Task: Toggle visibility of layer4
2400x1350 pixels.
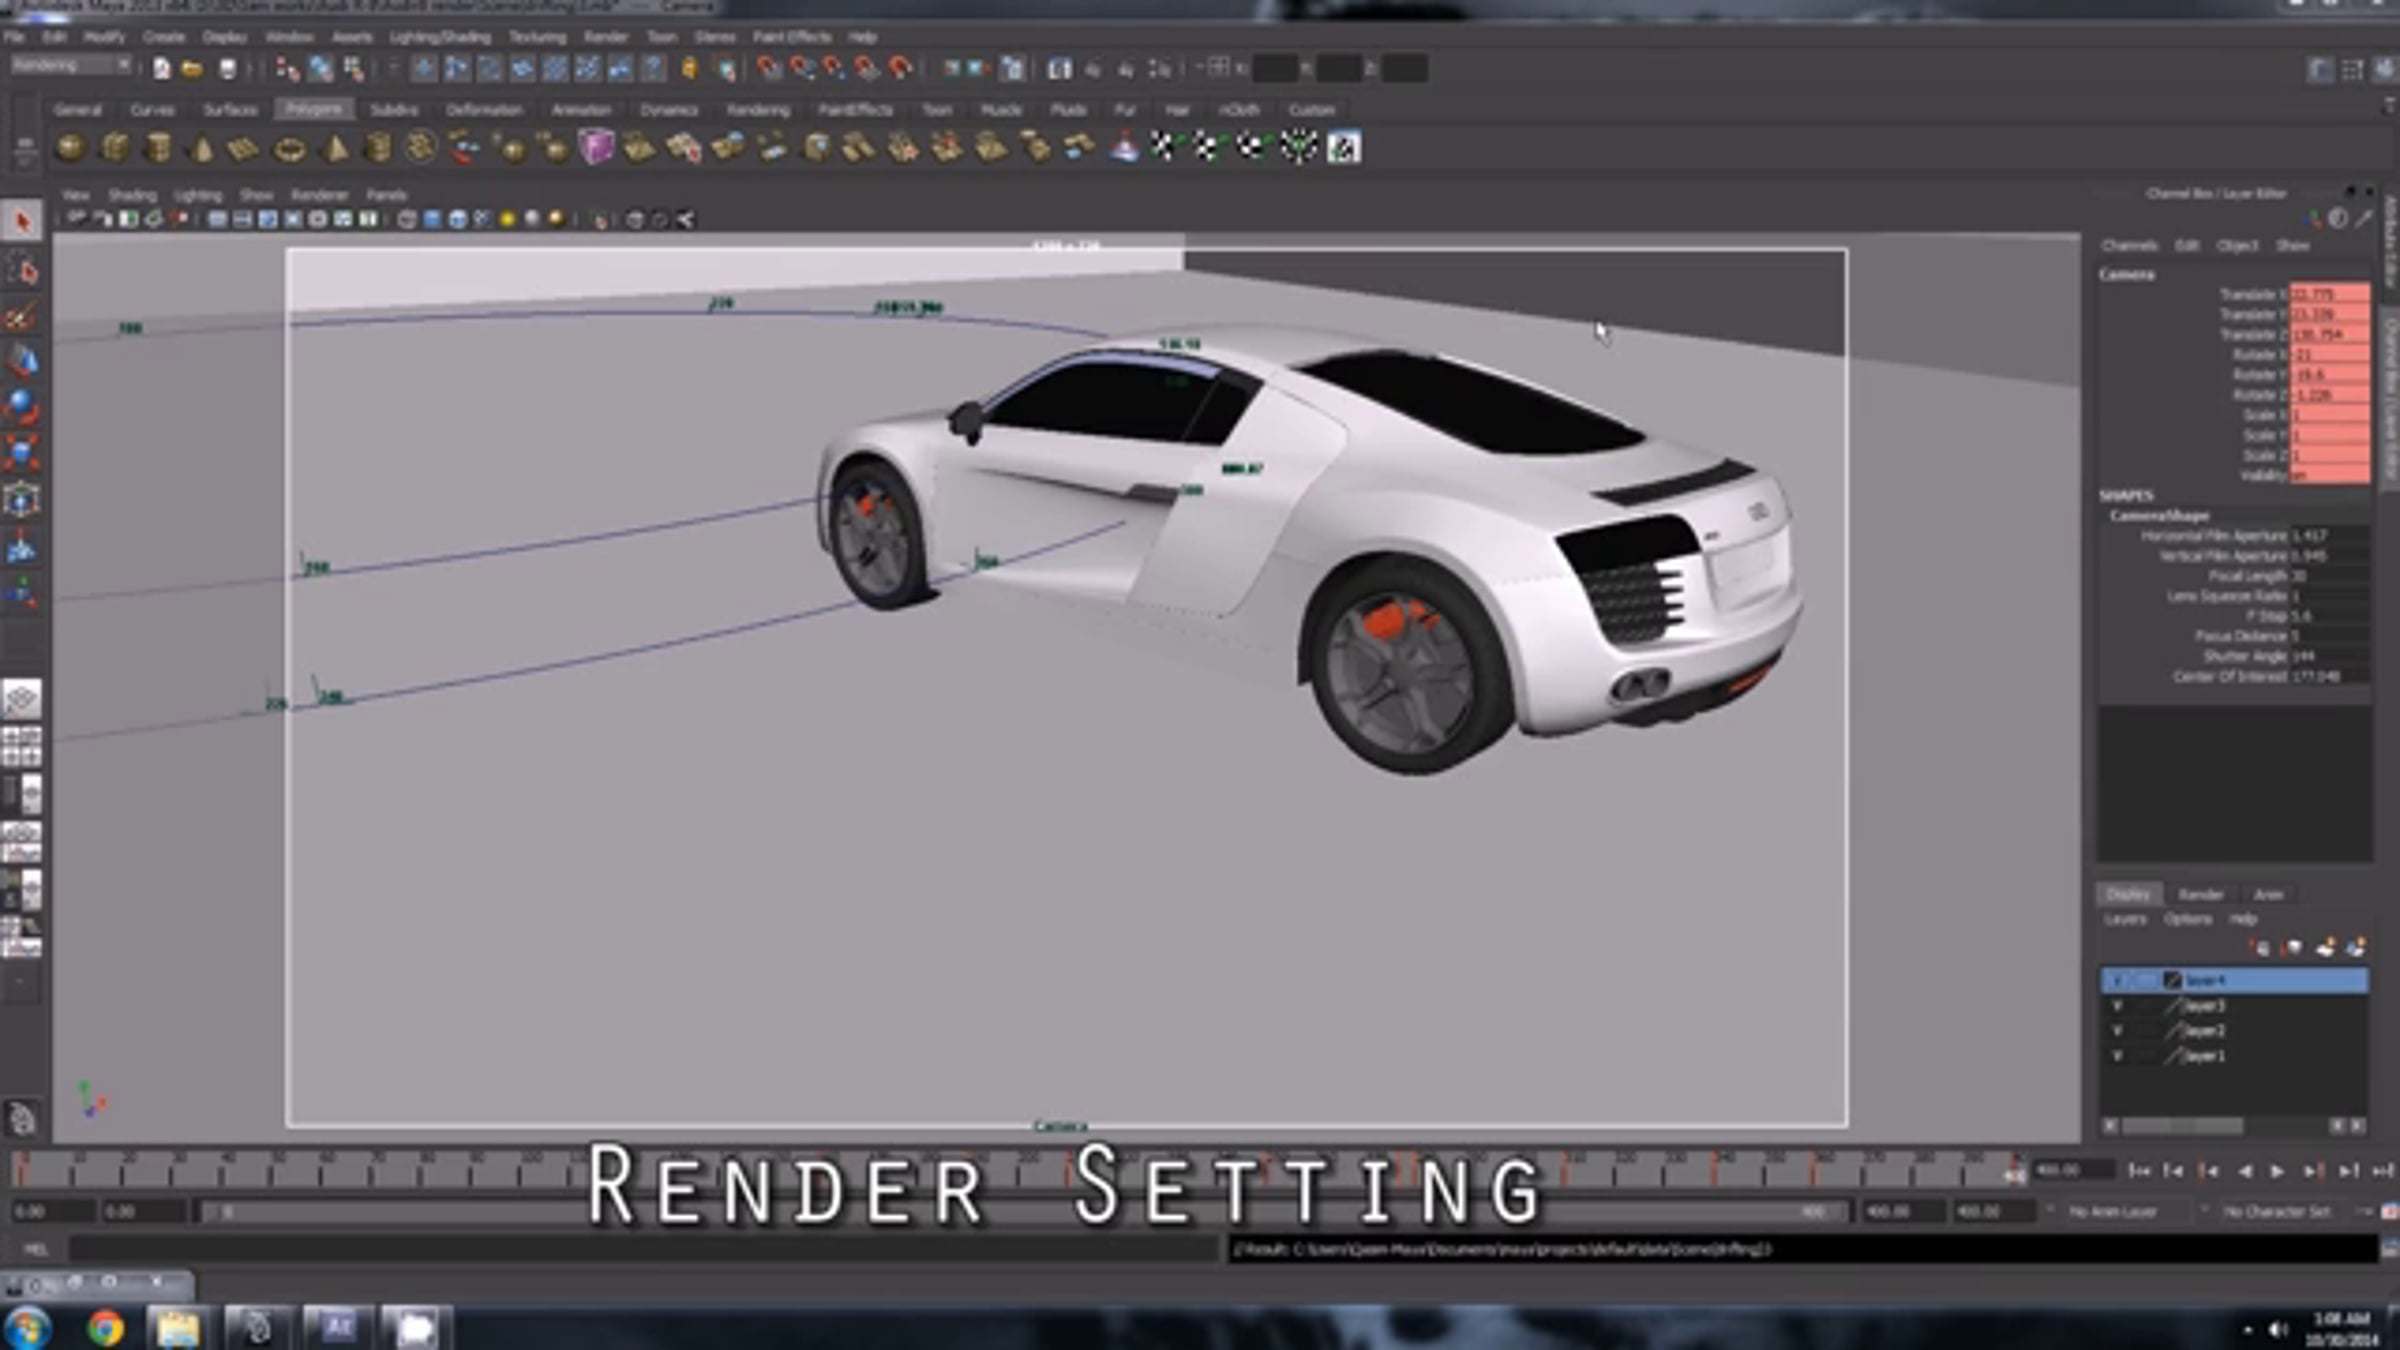Action: pos(2117,981)
